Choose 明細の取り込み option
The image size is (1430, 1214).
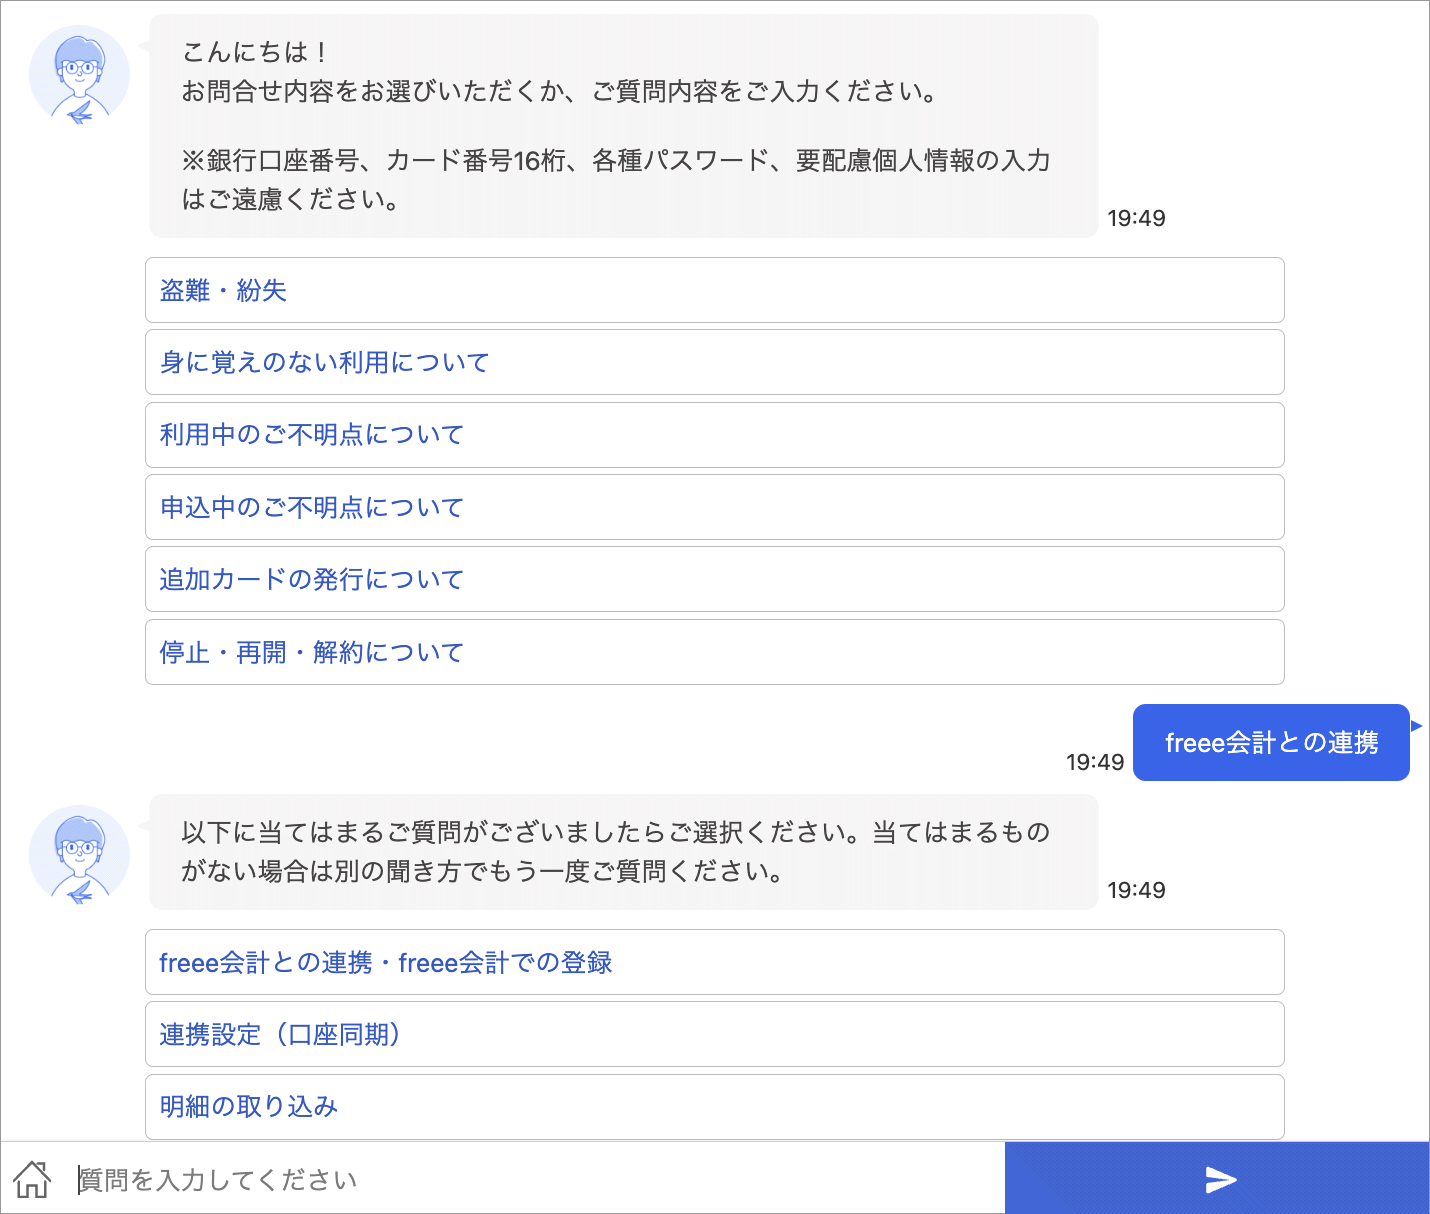pyautogui.click(x=715, y=1107)
